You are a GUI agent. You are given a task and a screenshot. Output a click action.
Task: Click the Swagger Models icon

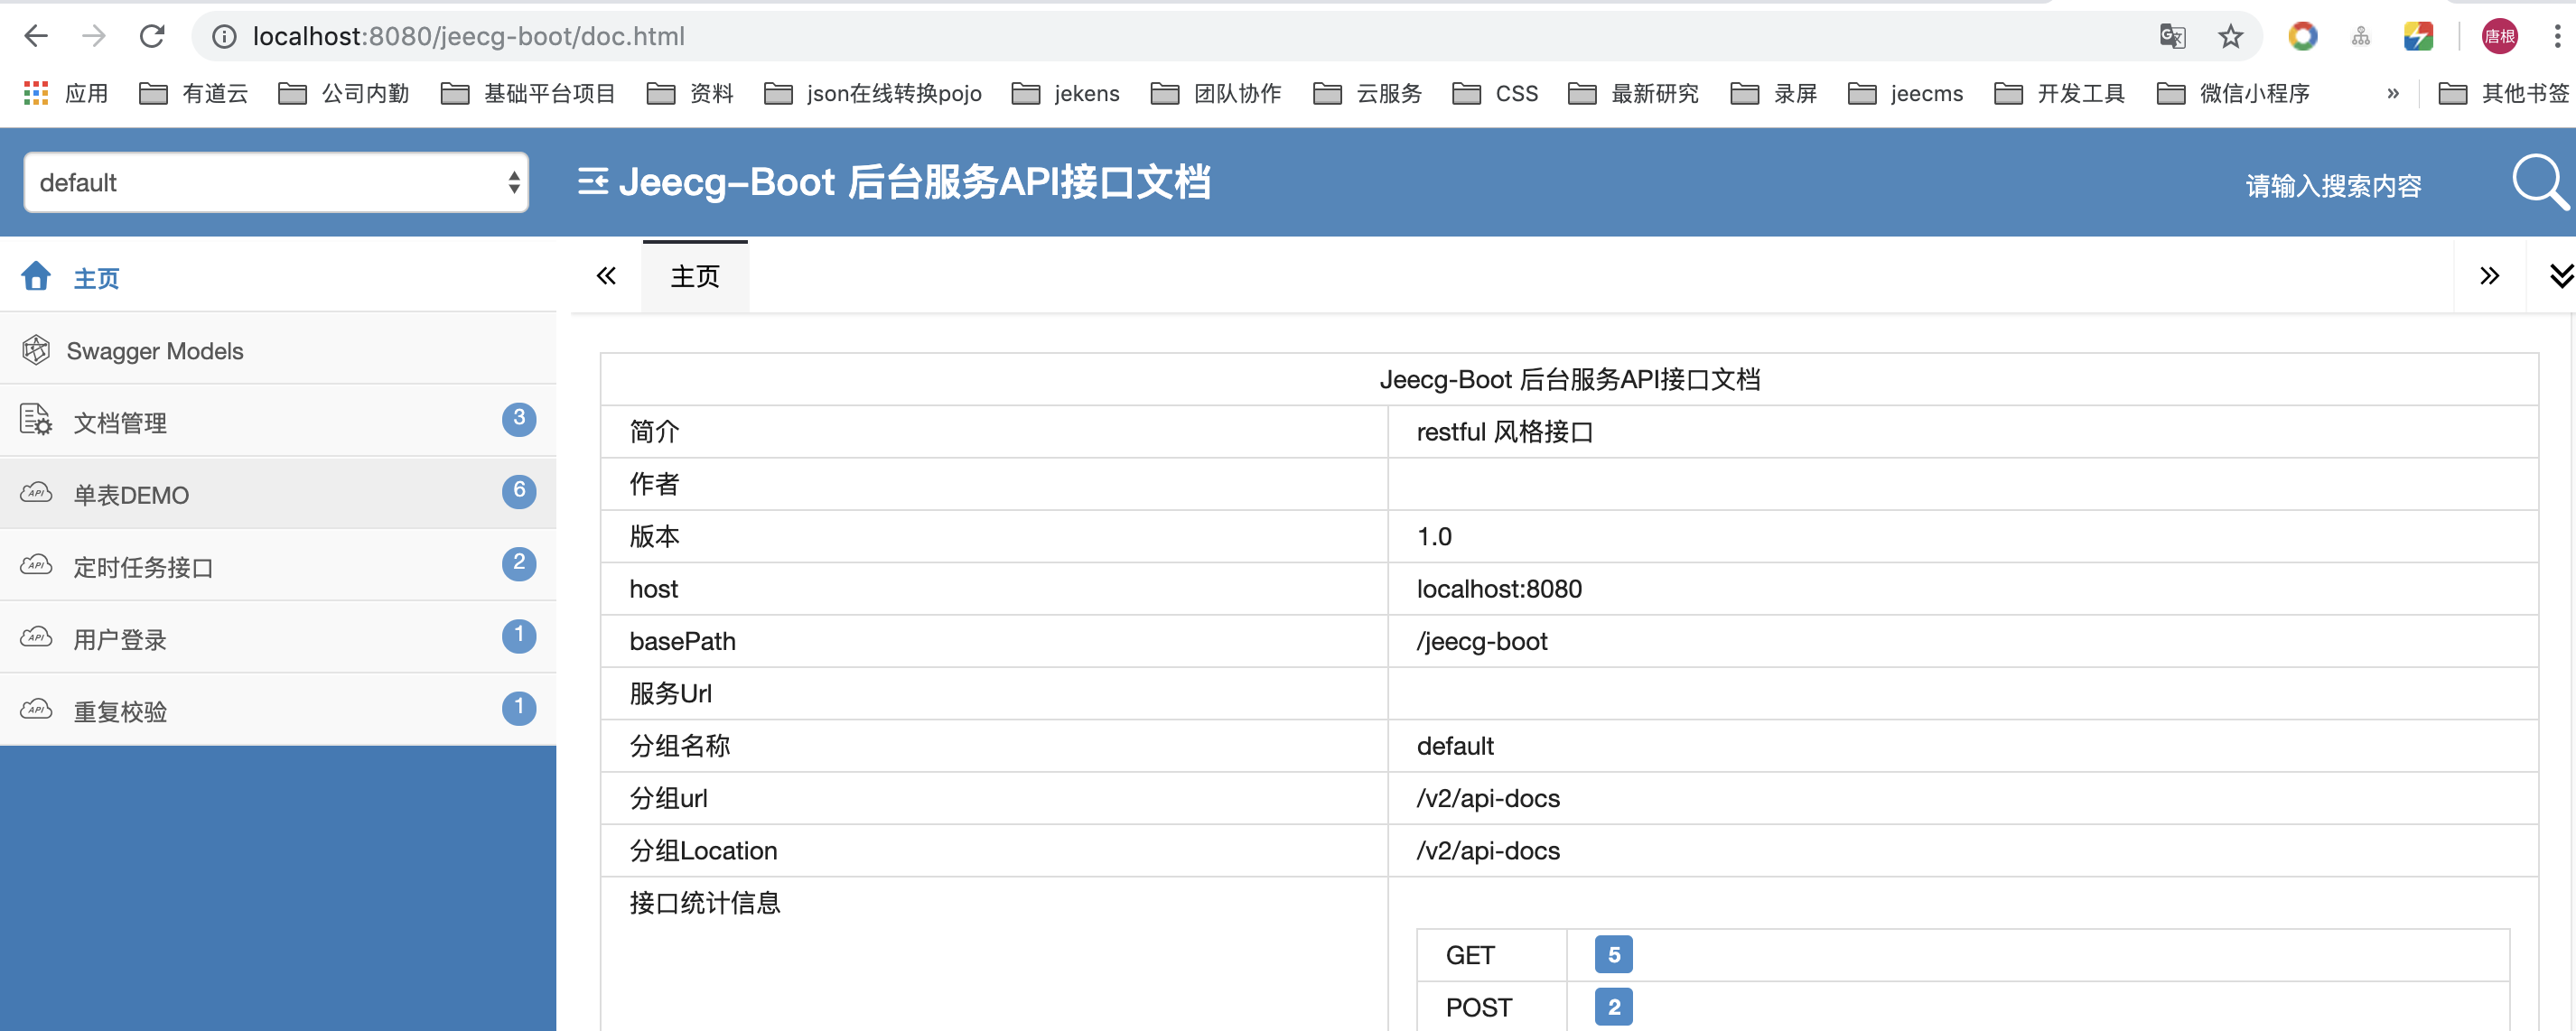point(36,349)
